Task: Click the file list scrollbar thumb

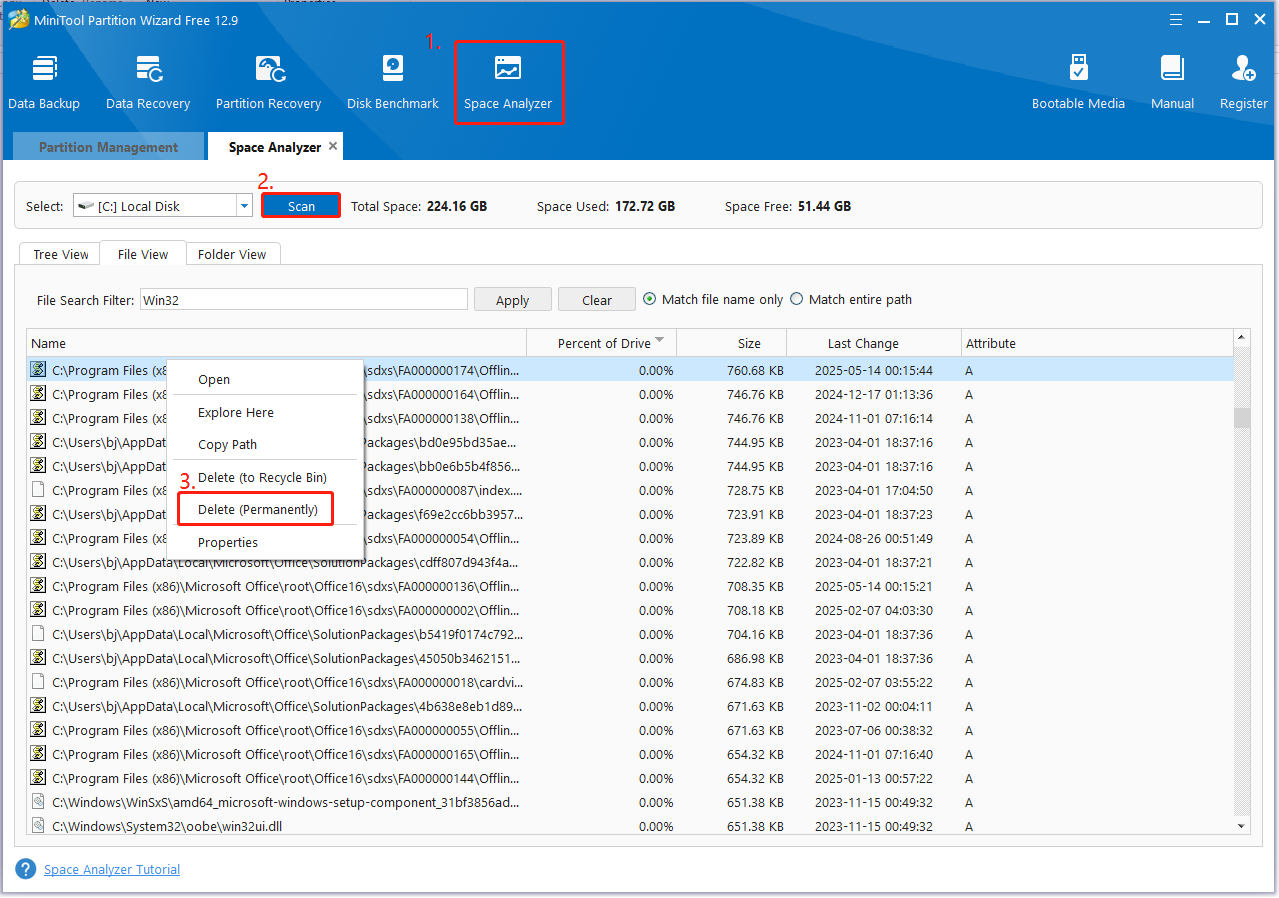Action: [1242, 417]
